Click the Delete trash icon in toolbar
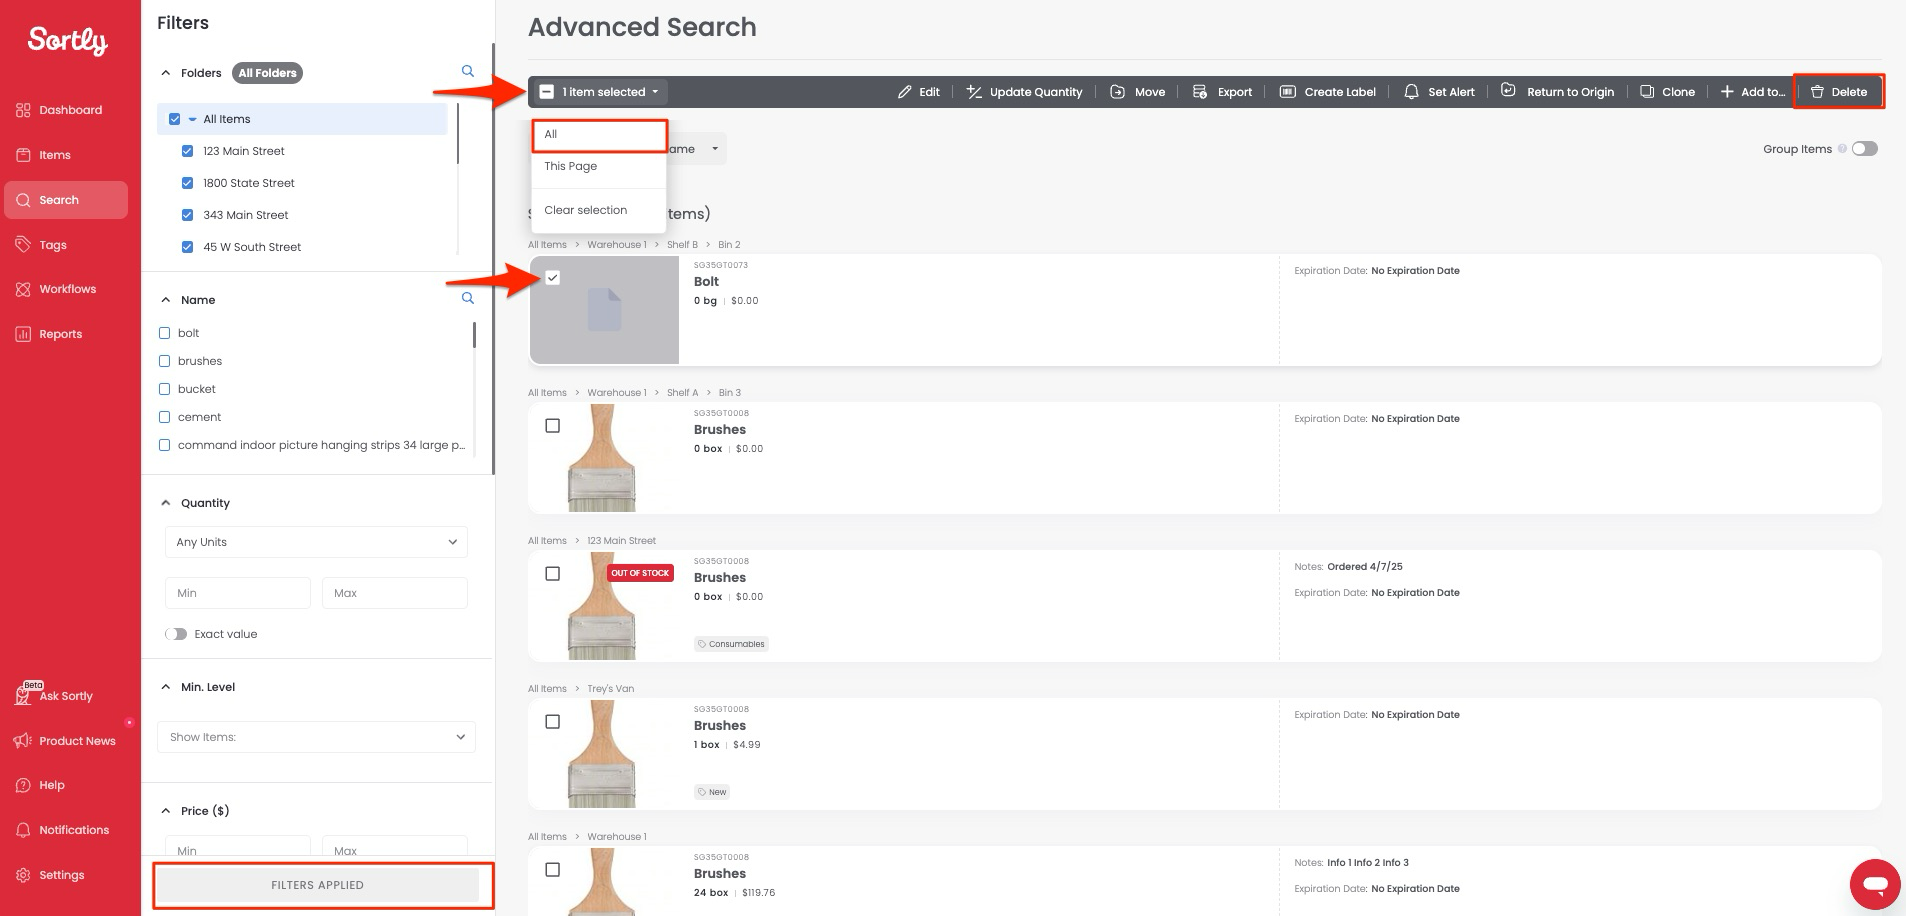Viewport: 1906px width, 916px height. (x=1817, y=92)
